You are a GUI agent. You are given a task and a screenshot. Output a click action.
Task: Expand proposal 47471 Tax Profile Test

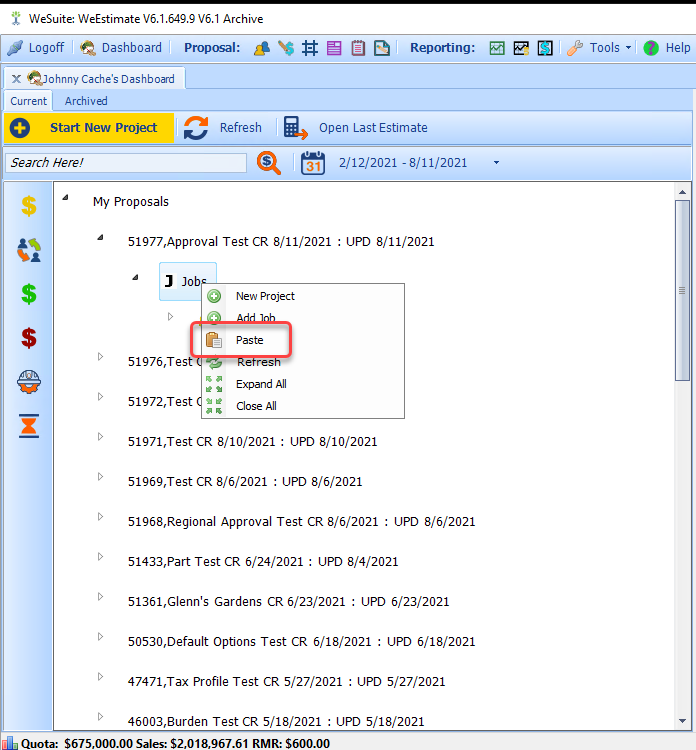[100, 676]
